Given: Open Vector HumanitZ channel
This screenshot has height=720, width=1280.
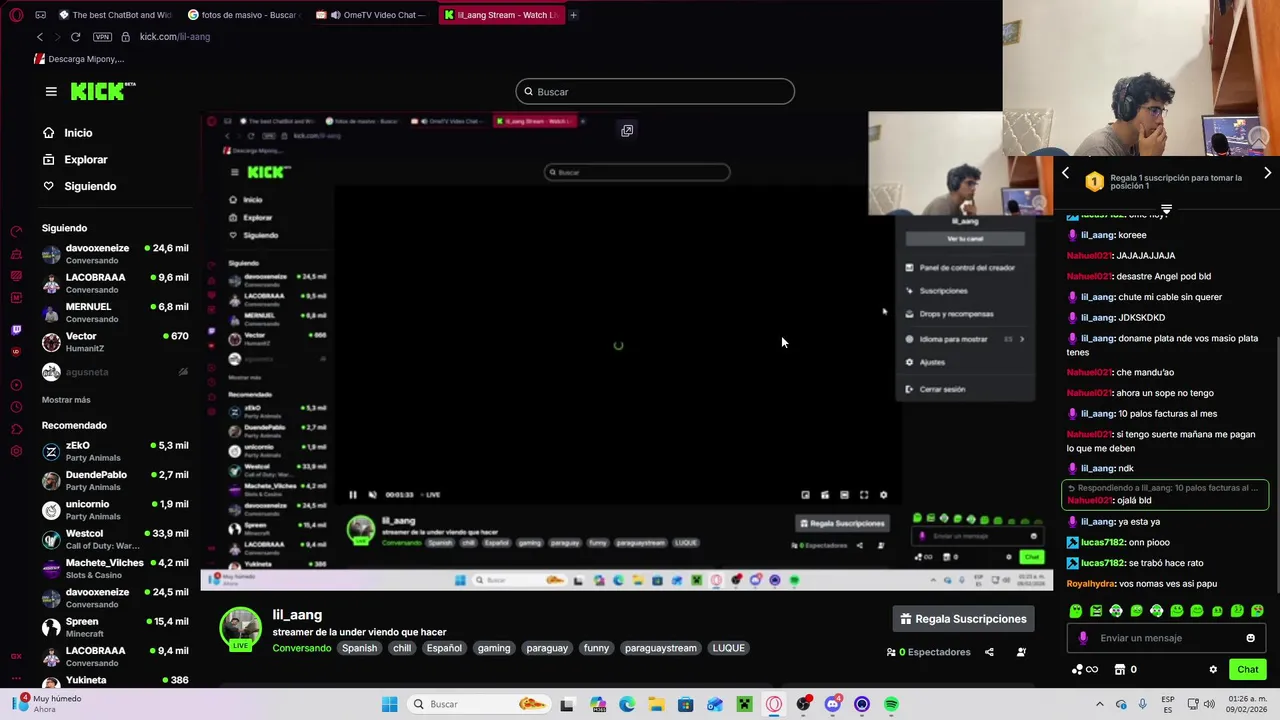Looking at the screenshot, I should (115, 342).
